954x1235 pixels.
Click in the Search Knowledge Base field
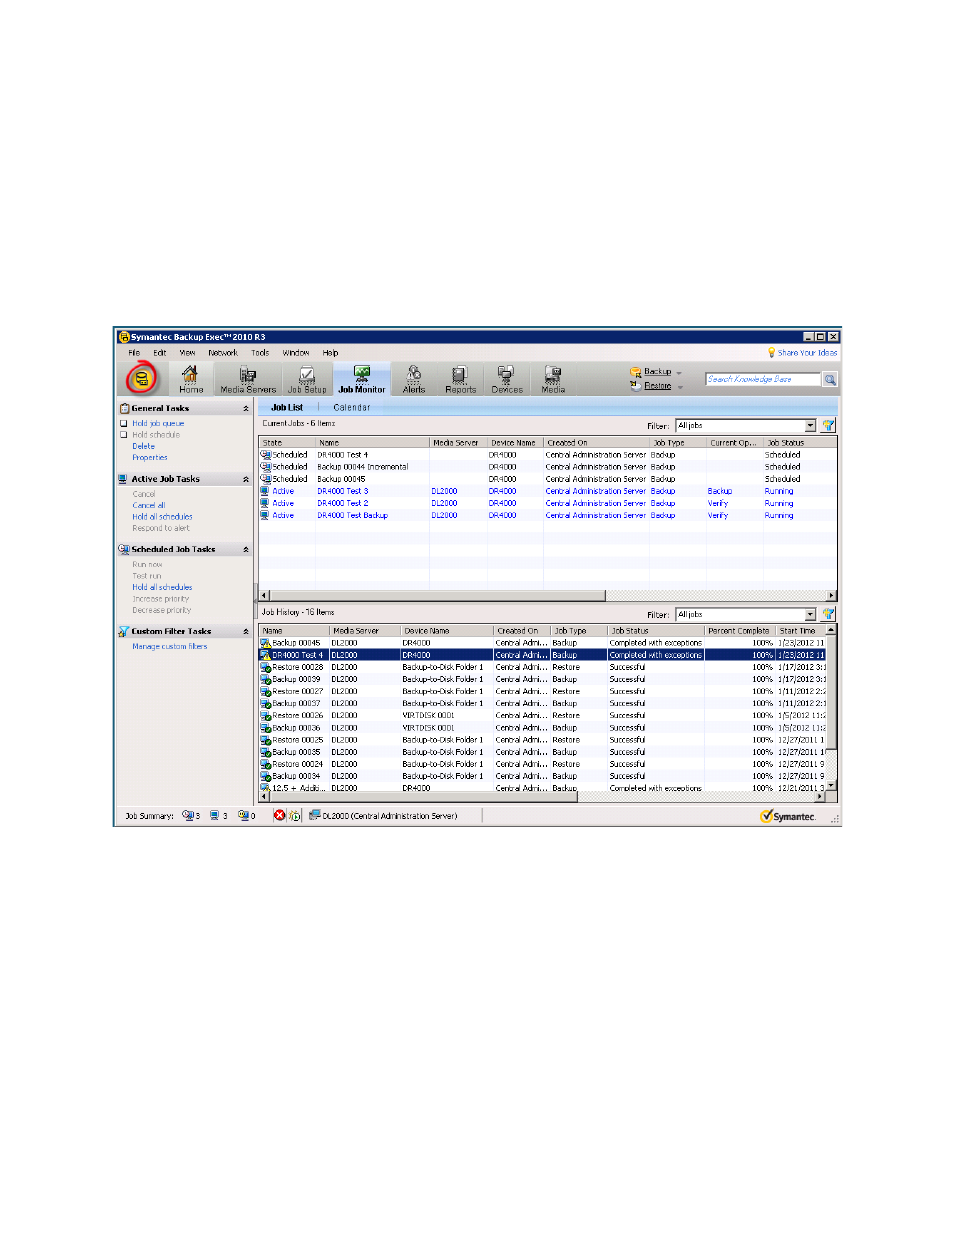763,379
